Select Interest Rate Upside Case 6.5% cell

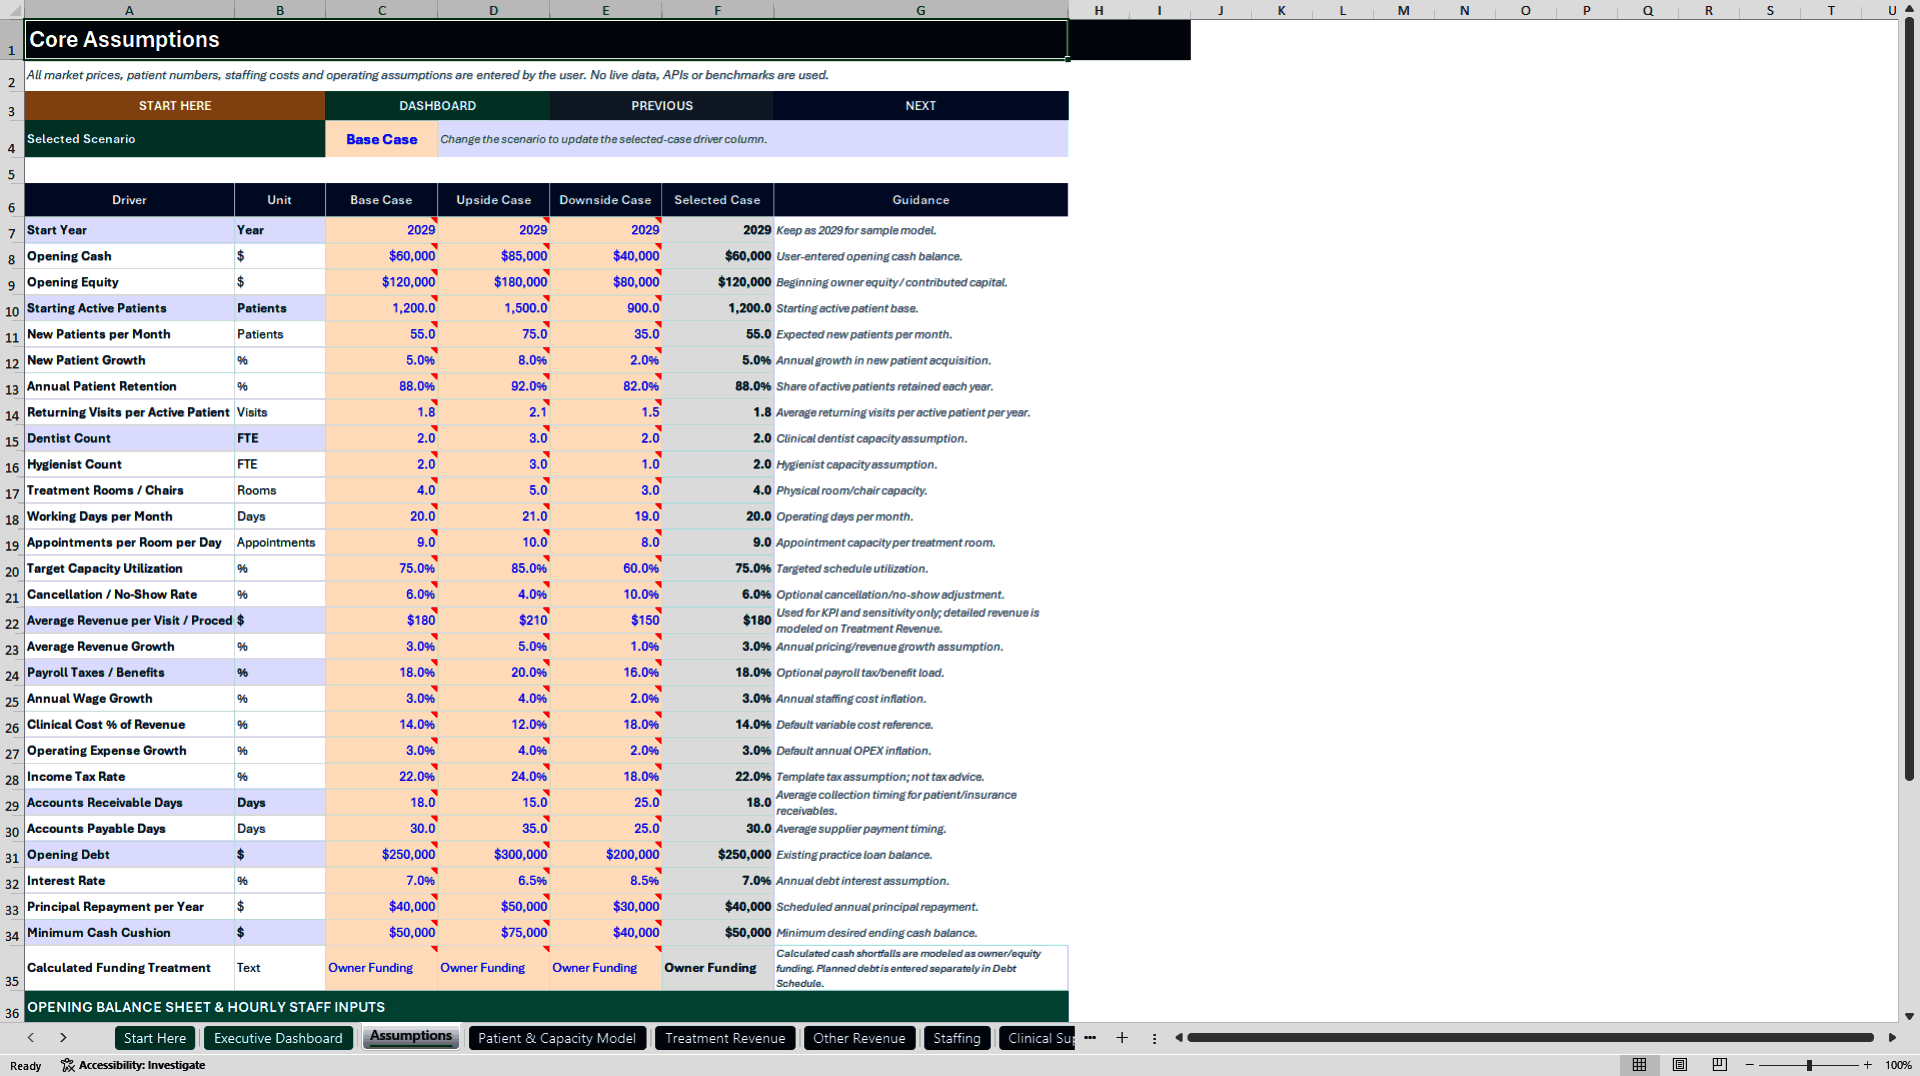tap(494, 881)
